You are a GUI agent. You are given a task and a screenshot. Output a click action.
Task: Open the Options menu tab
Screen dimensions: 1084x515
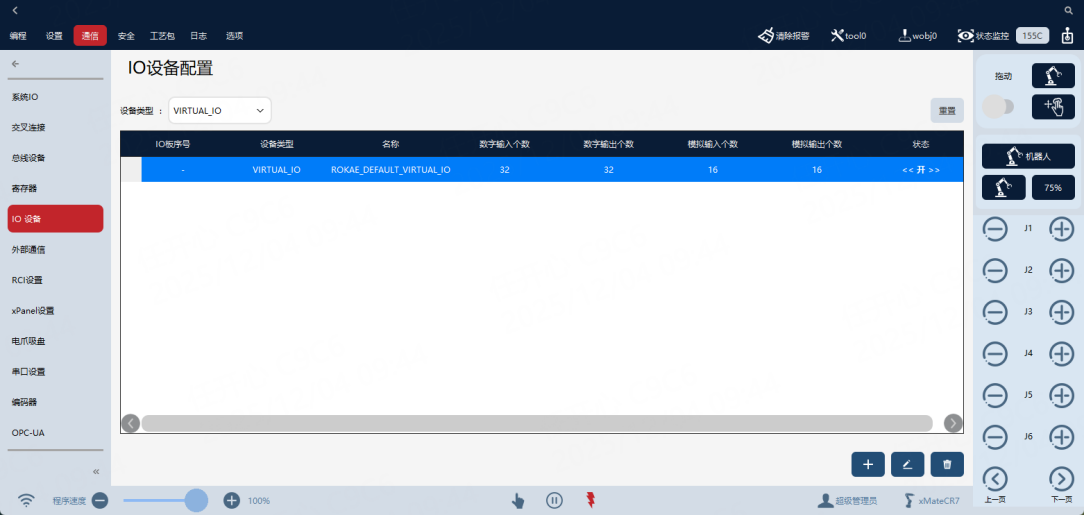point(234,36)
